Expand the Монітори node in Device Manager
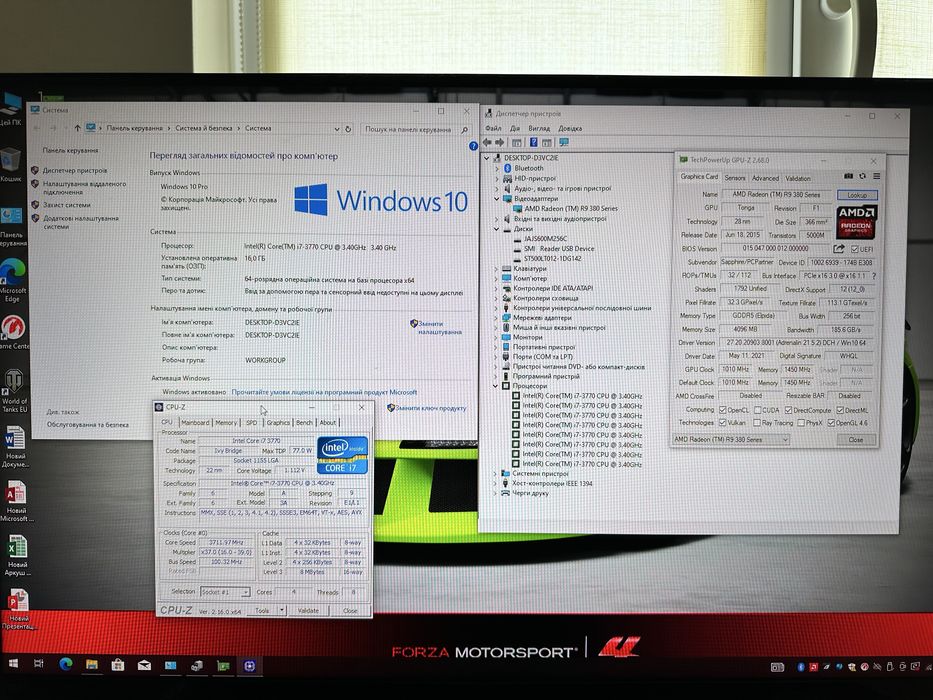933x700 pixels. (x=496, y=337)
